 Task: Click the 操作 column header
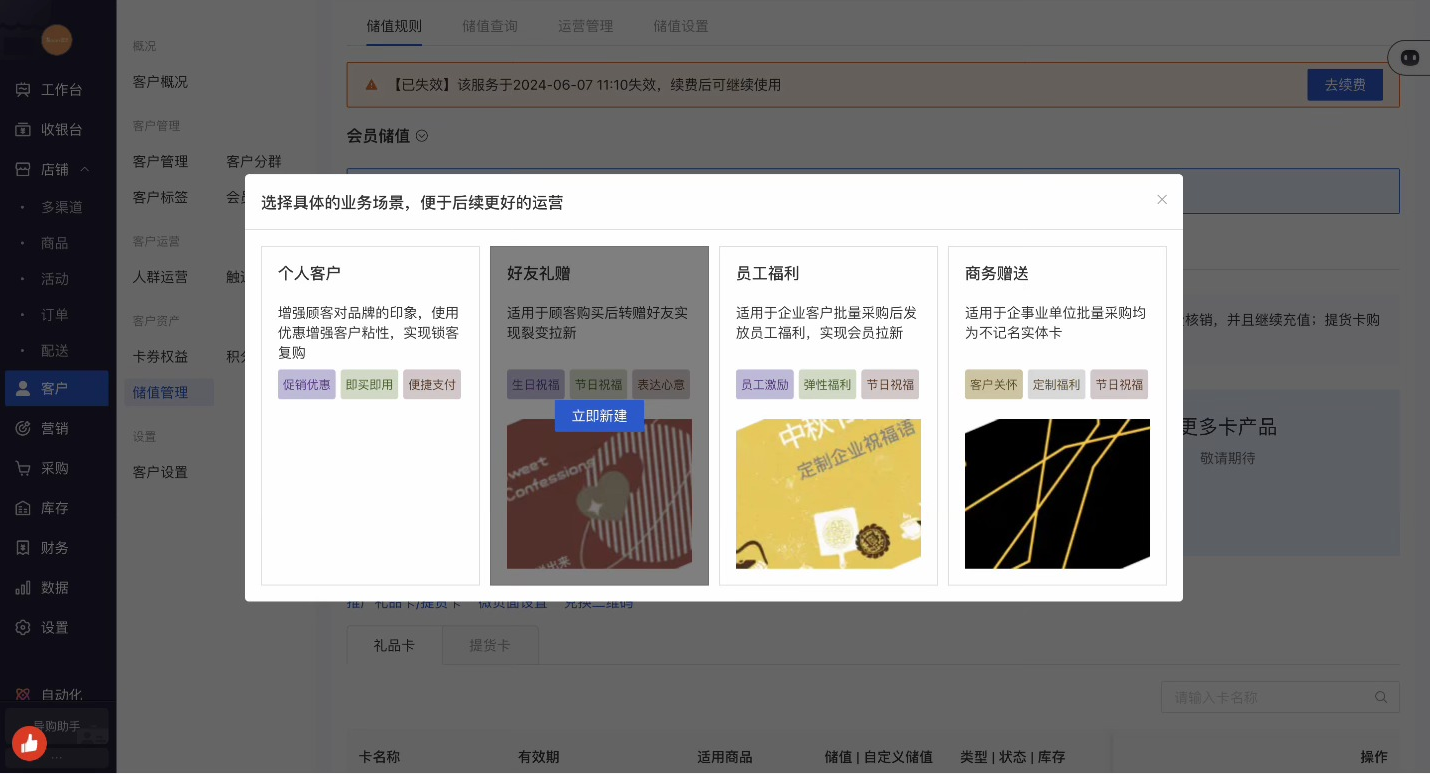(1374, 757)
